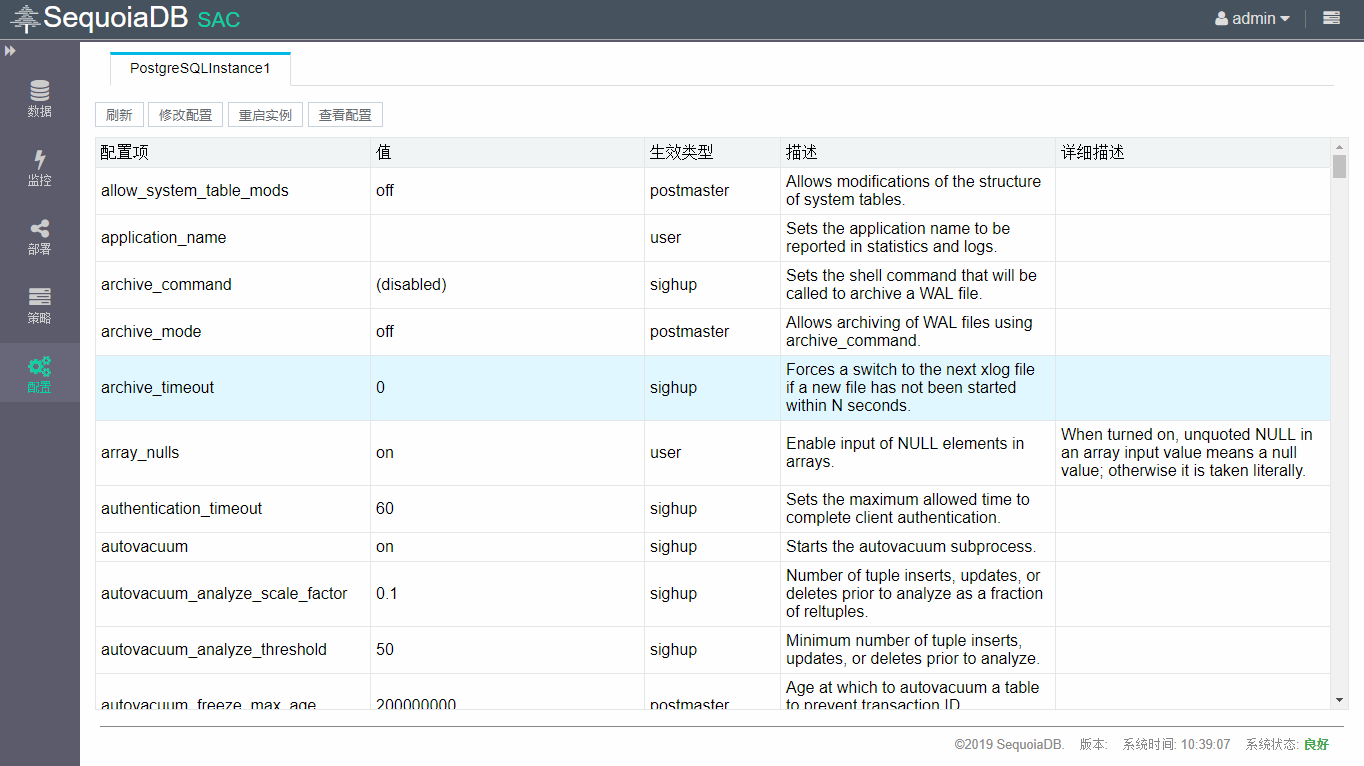1364x766 pixels.
Task: Click the system status 良好 text
Action: 1316,744
